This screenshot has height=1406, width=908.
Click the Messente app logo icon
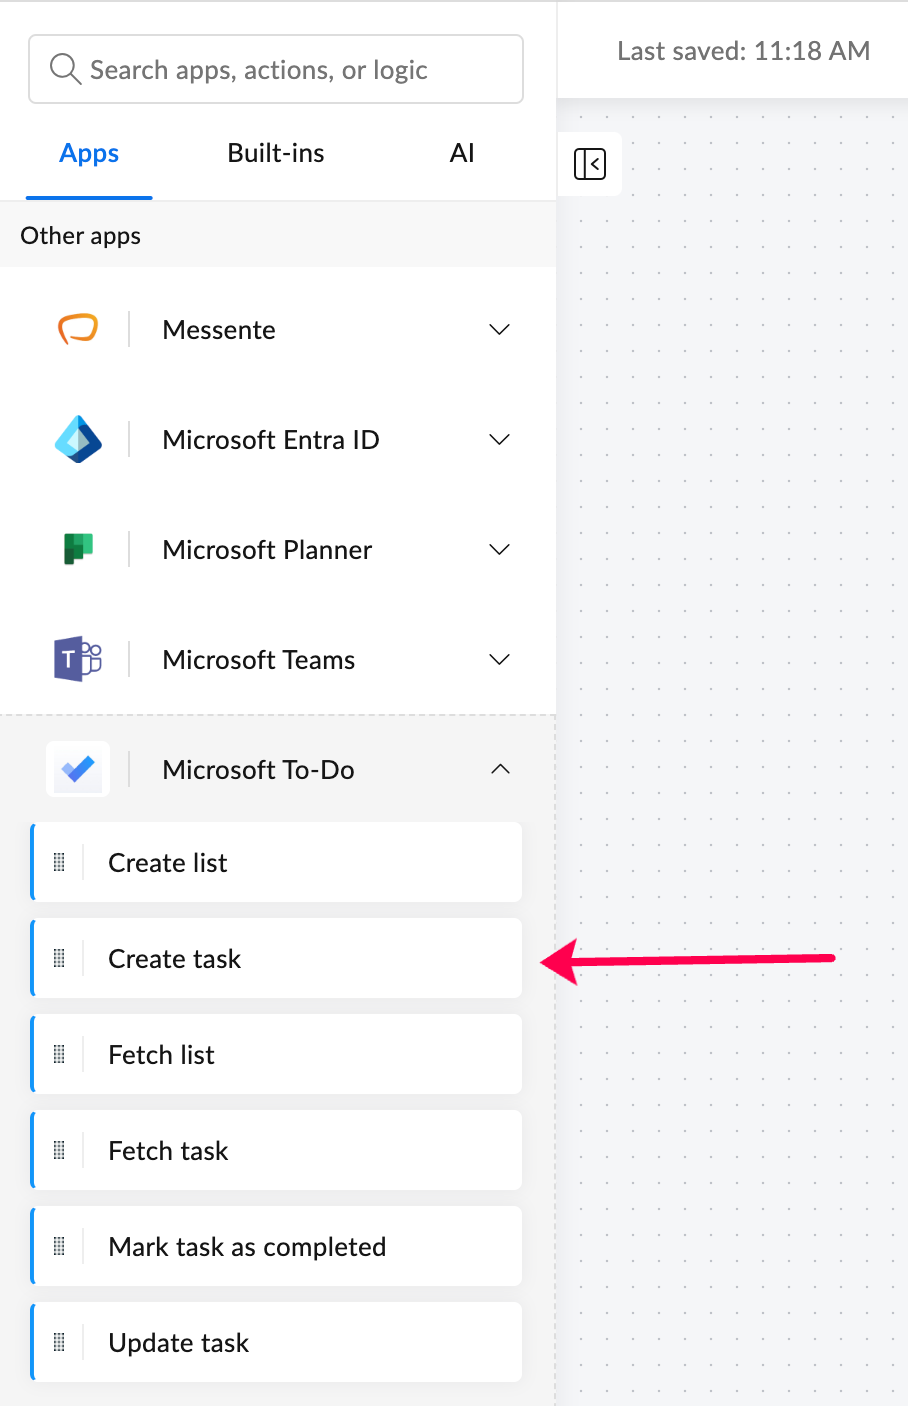point(78,329)
